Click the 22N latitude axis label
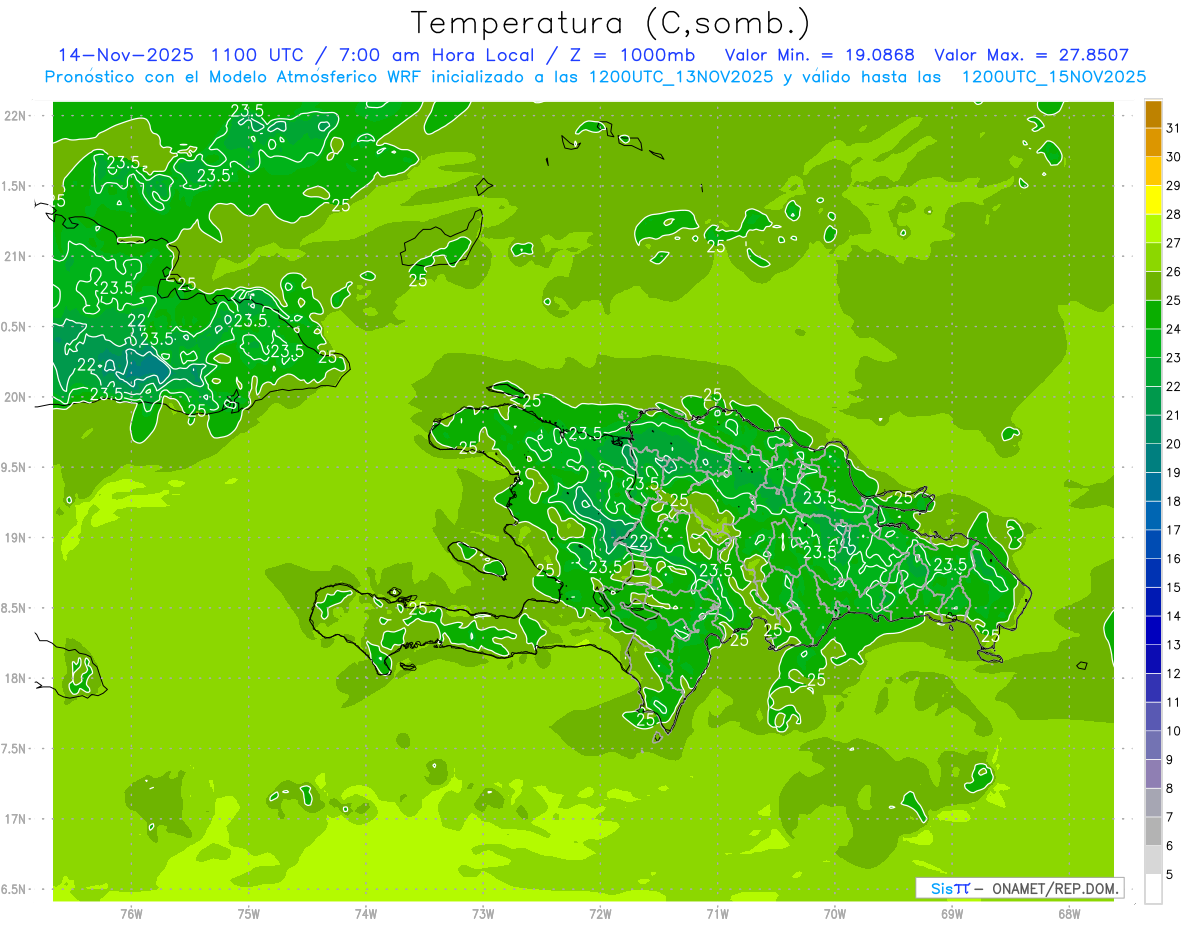 (15, 116)
